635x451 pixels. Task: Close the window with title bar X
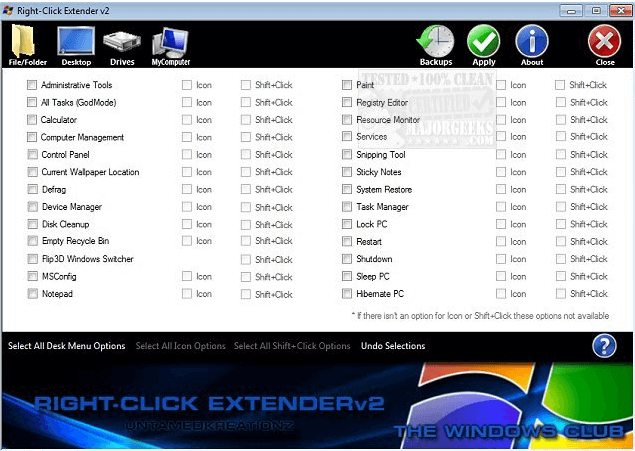click(x=620, y=11)
